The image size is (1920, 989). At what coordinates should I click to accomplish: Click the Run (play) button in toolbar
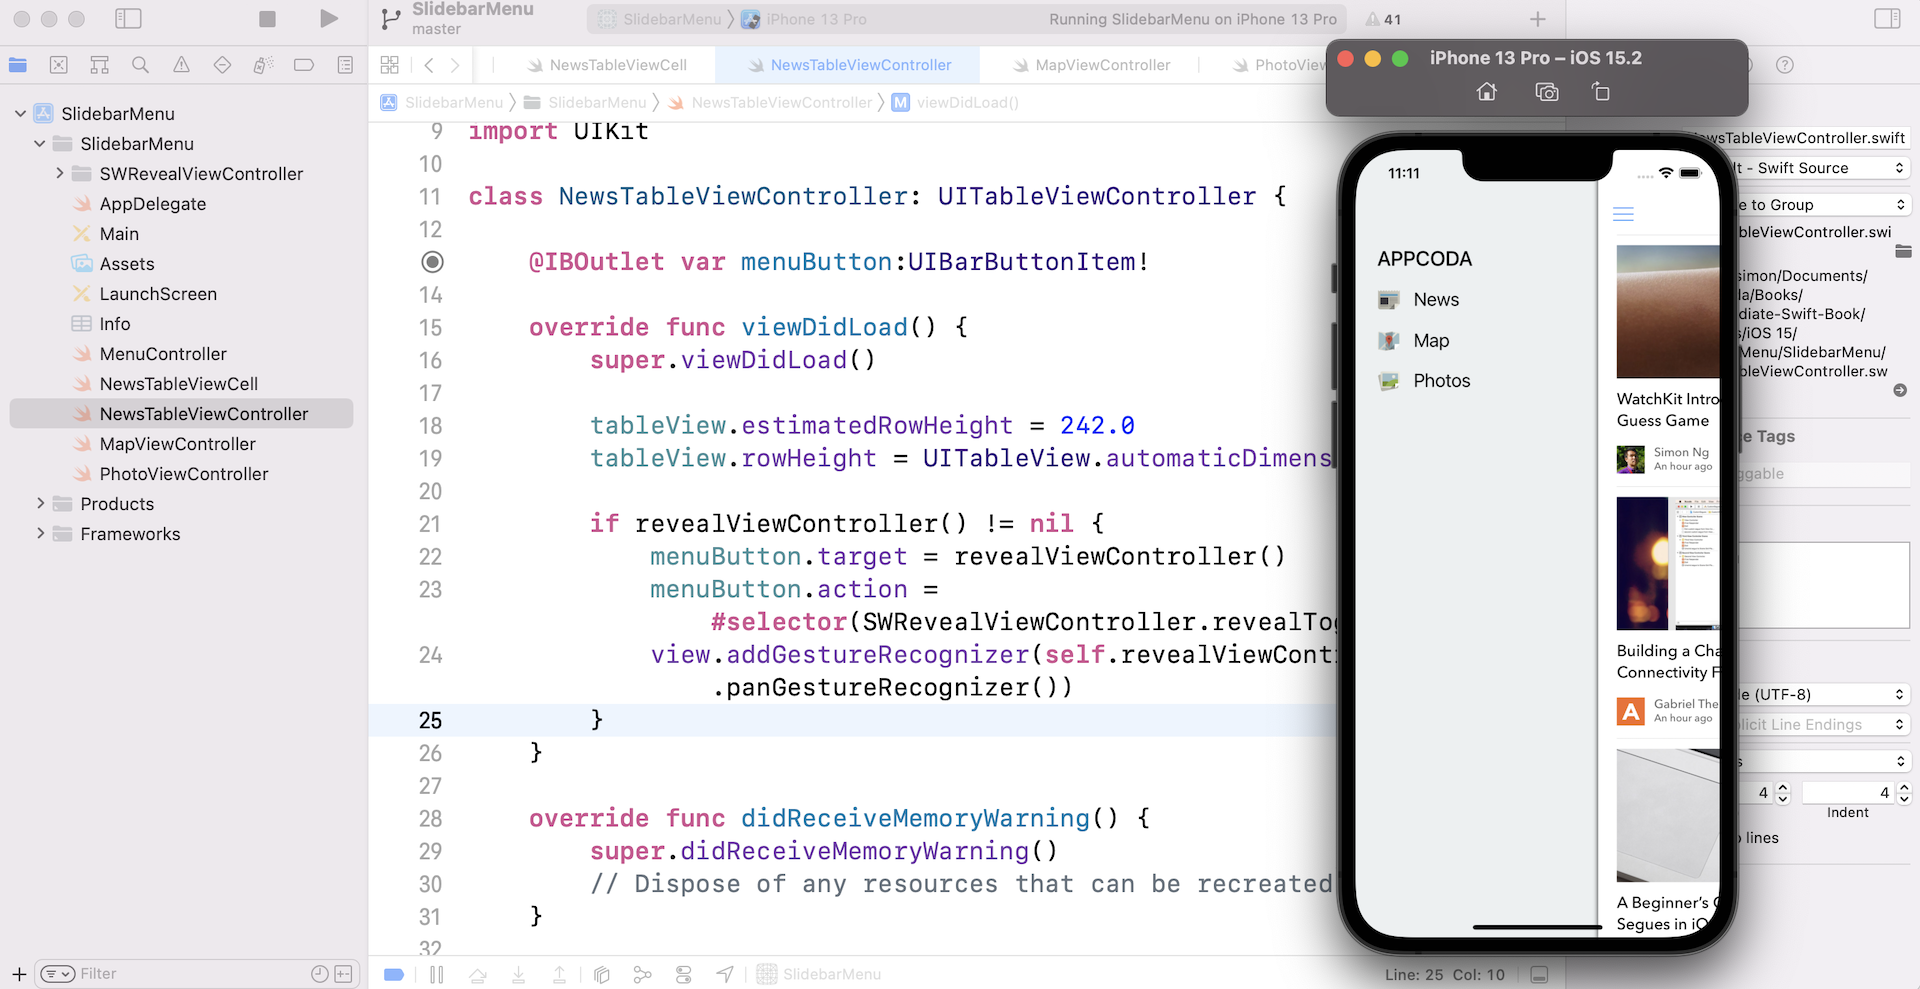[x=328, y=19]
